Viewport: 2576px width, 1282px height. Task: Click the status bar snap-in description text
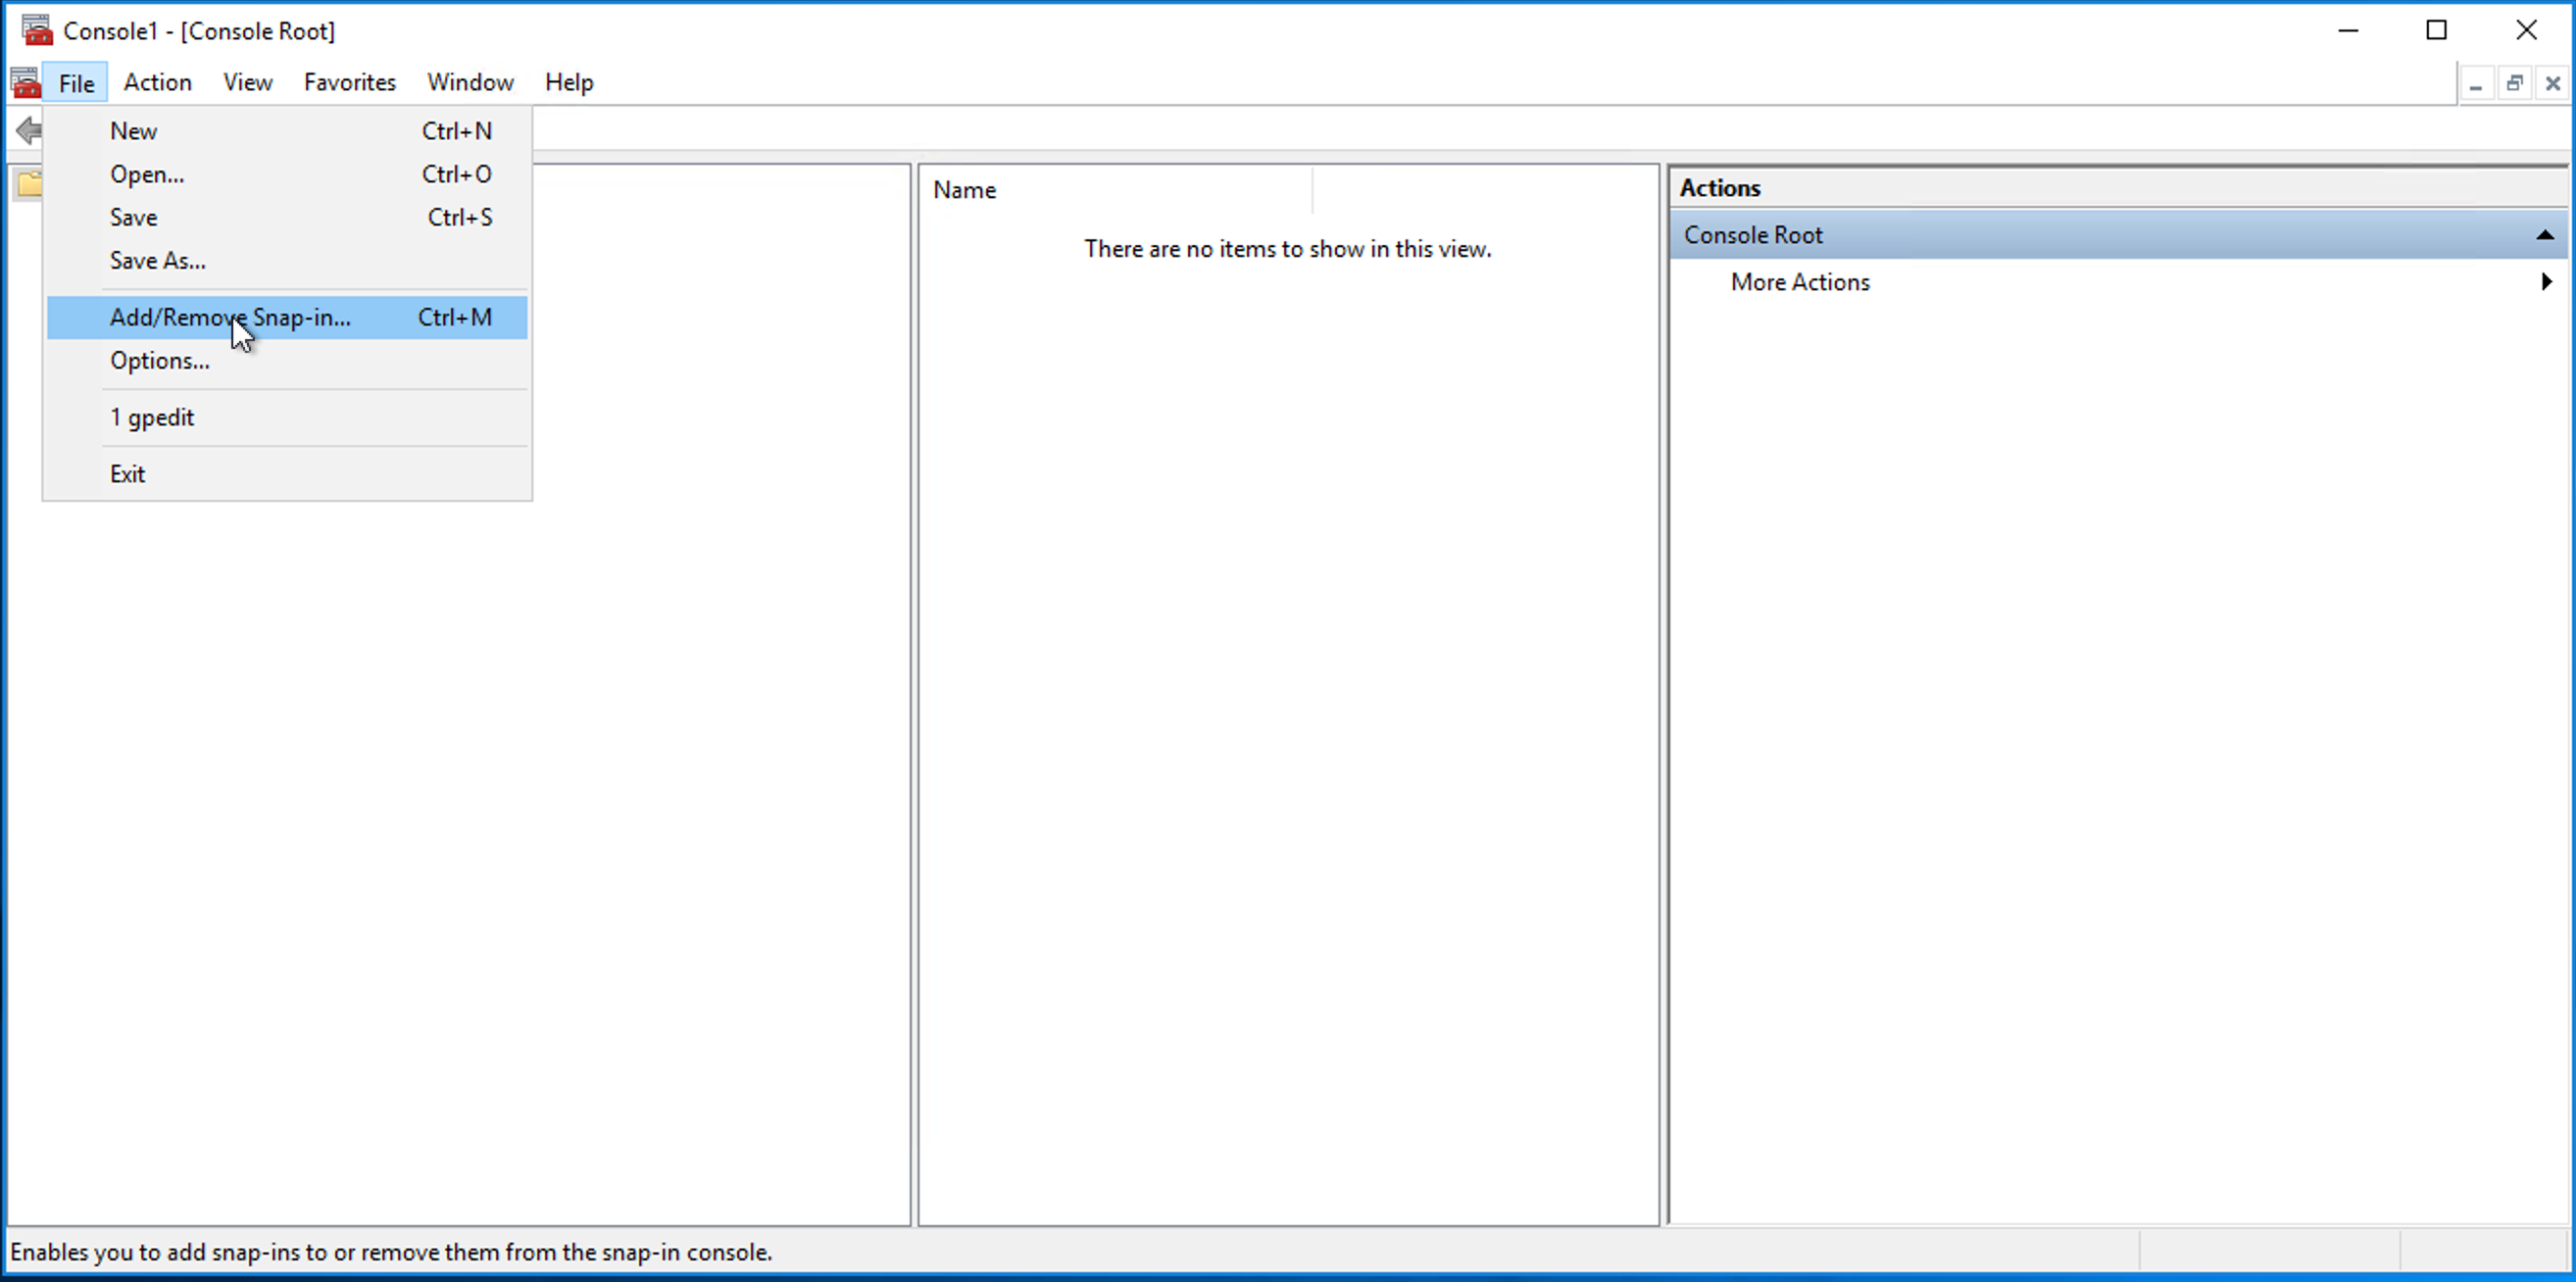pos(391,1252)
